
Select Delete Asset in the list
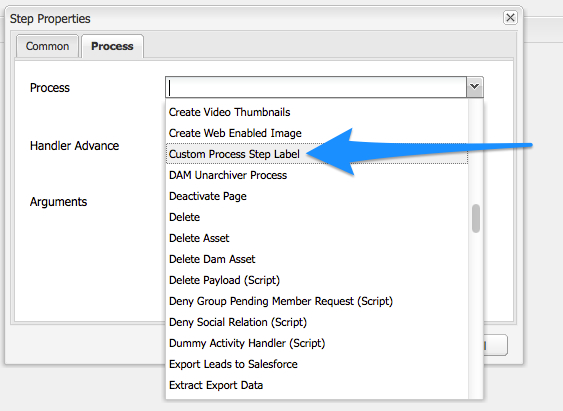click(x=317, y=238)
